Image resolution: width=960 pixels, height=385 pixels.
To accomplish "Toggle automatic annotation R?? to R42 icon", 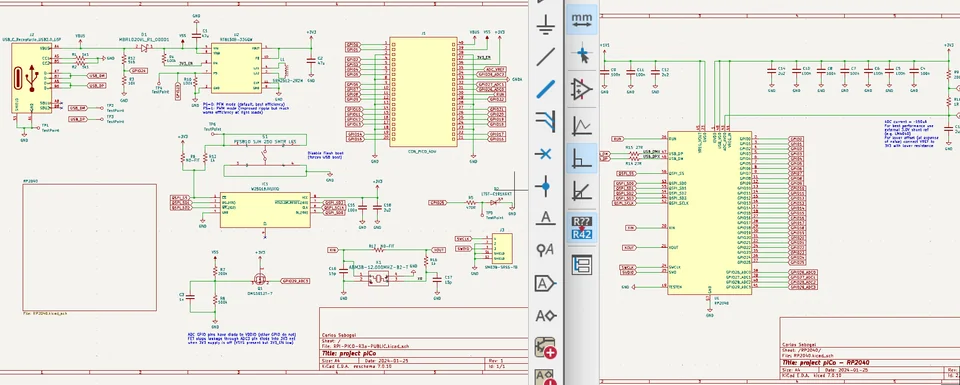I will pos(582,227).
